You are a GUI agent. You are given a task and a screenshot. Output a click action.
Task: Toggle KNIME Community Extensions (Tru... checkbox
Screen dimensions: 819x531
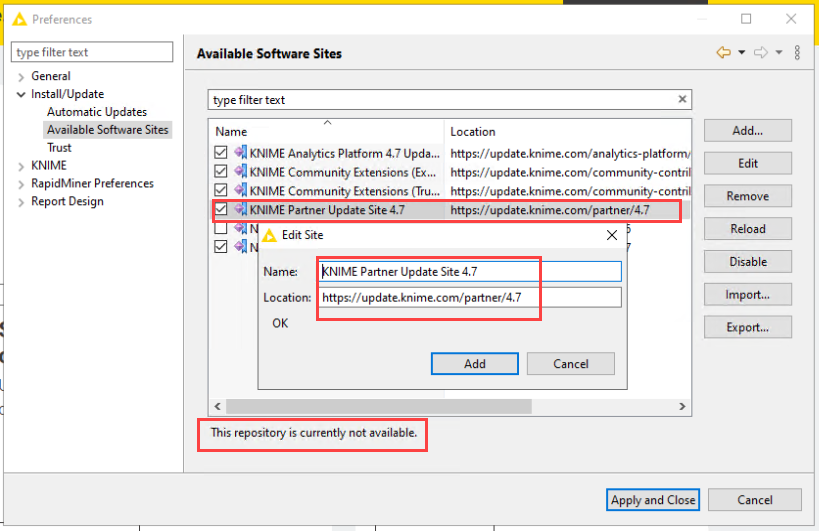tap(221, 190)
